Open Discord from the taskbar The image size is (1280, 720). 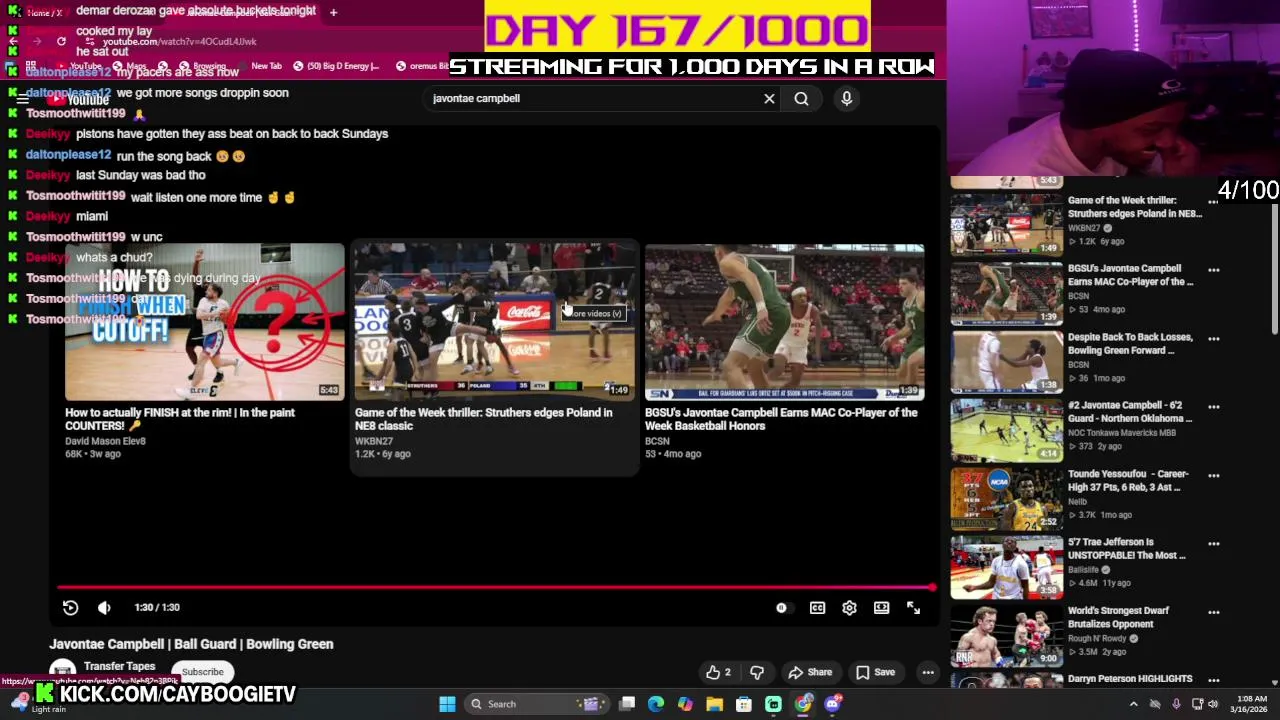coord(833,704)
